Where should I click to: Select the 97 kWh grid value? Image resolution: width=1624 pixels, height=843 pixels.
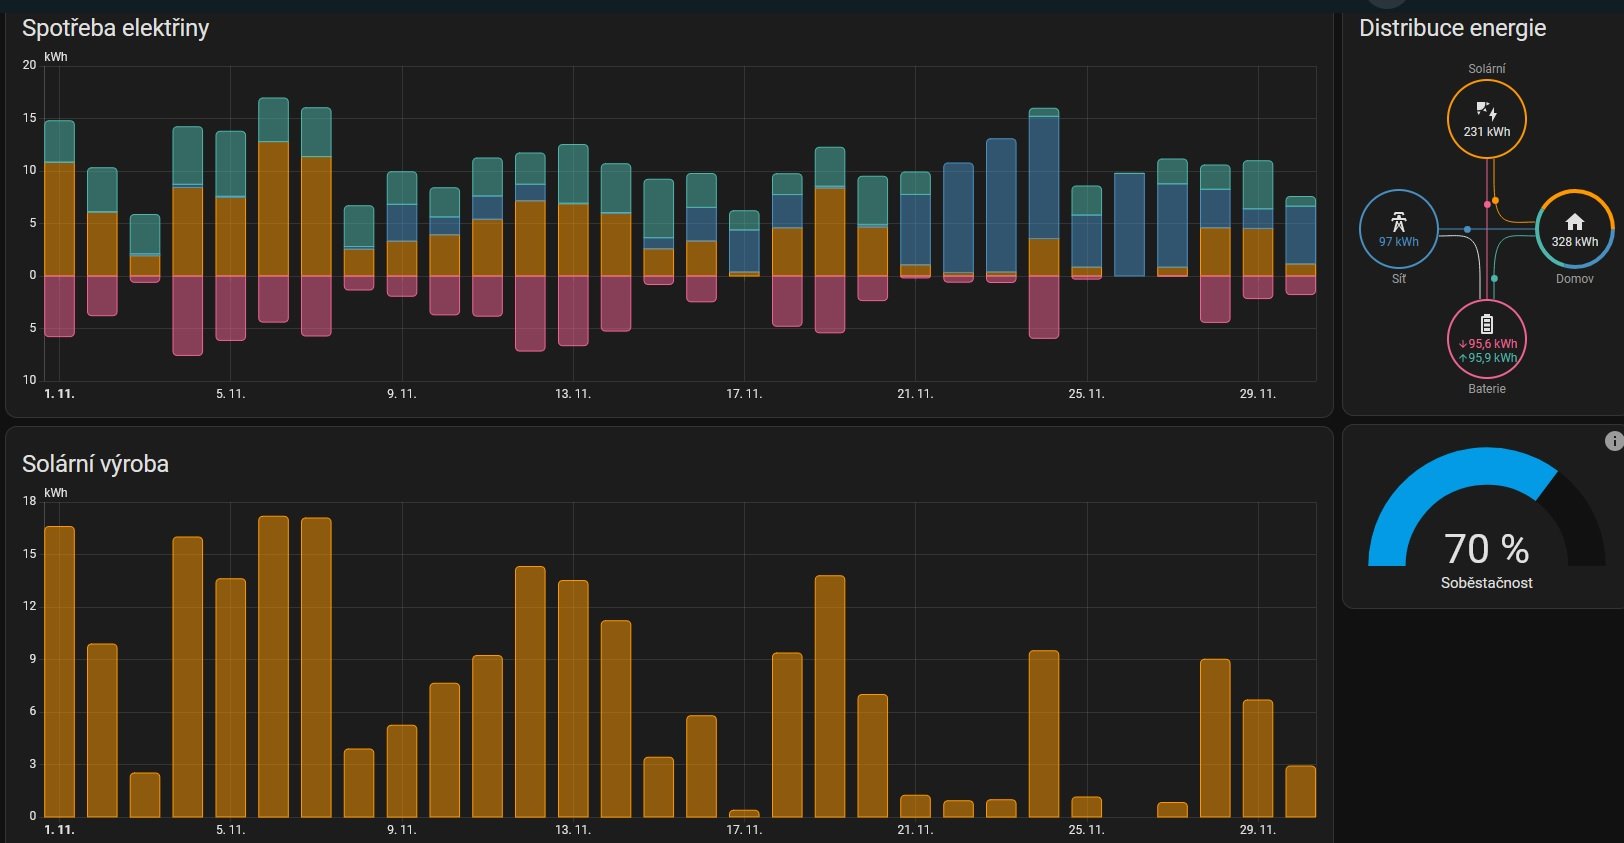[x=1398, y=242]
